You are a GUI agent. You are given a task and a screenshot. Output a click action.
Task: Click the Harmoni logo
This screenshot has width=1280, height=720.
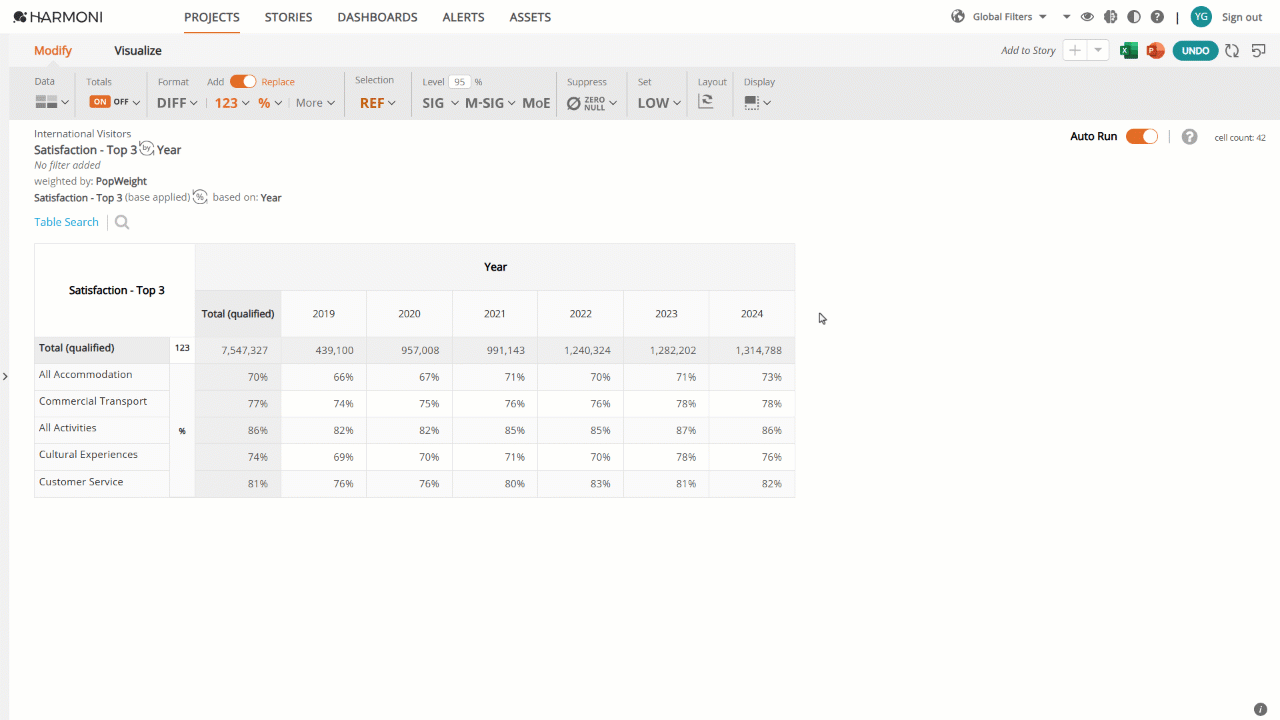57,17
